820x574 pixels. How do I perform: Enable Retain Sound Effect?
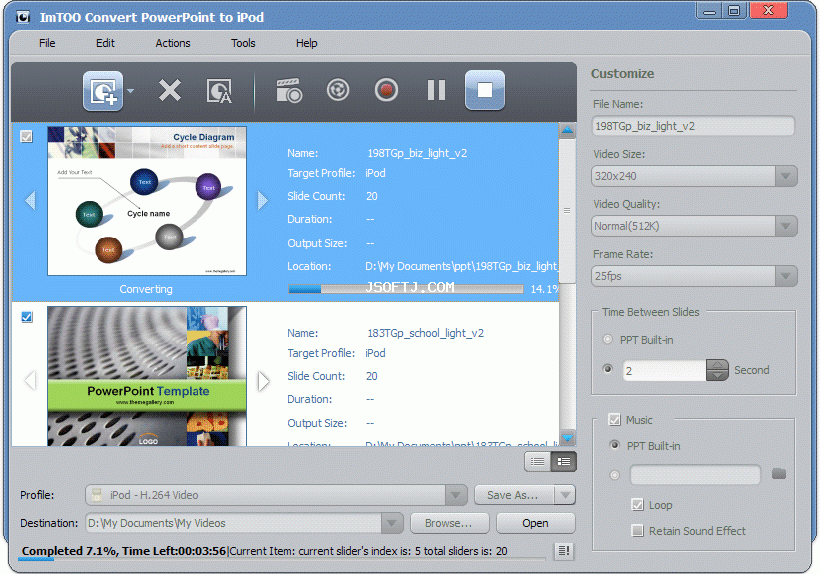tap(637, 531)
